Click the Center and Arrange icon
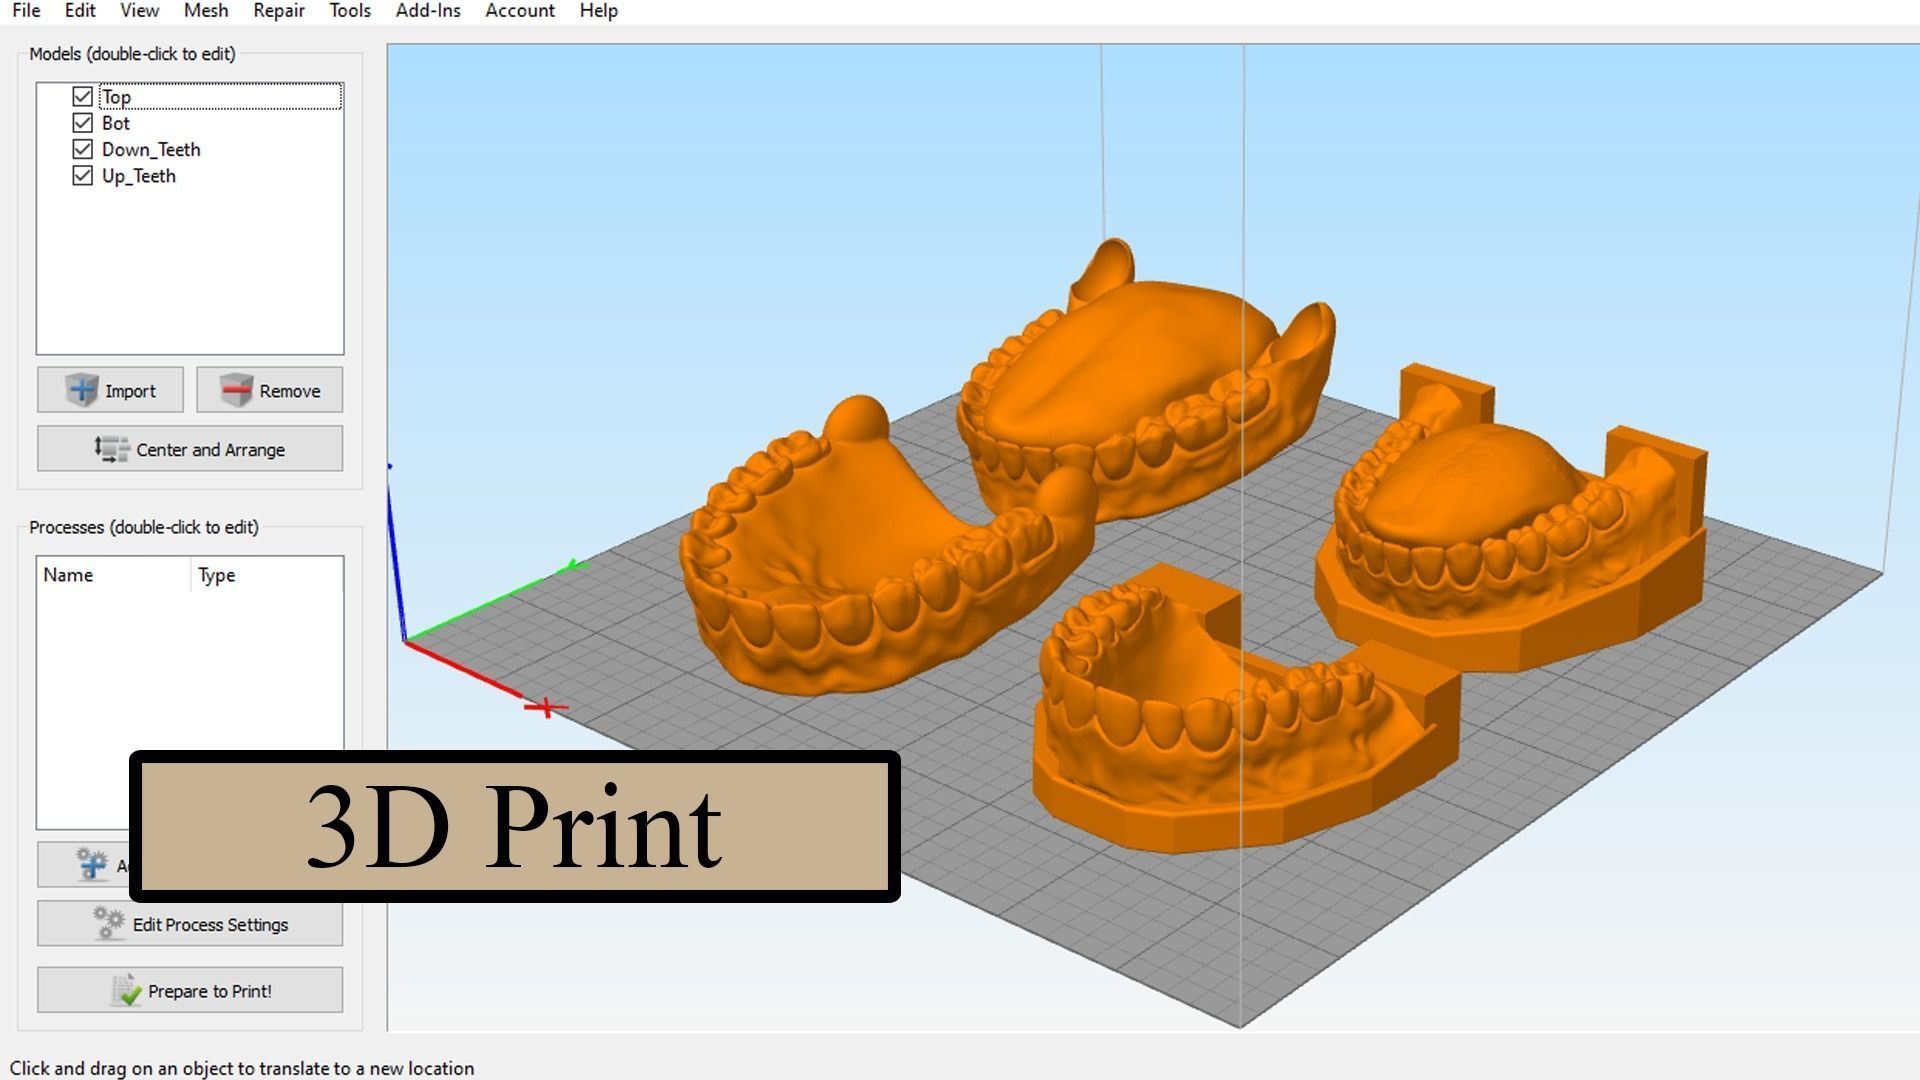Image resolution: width=1920 pixels, height=1080 pixels. 111,449
